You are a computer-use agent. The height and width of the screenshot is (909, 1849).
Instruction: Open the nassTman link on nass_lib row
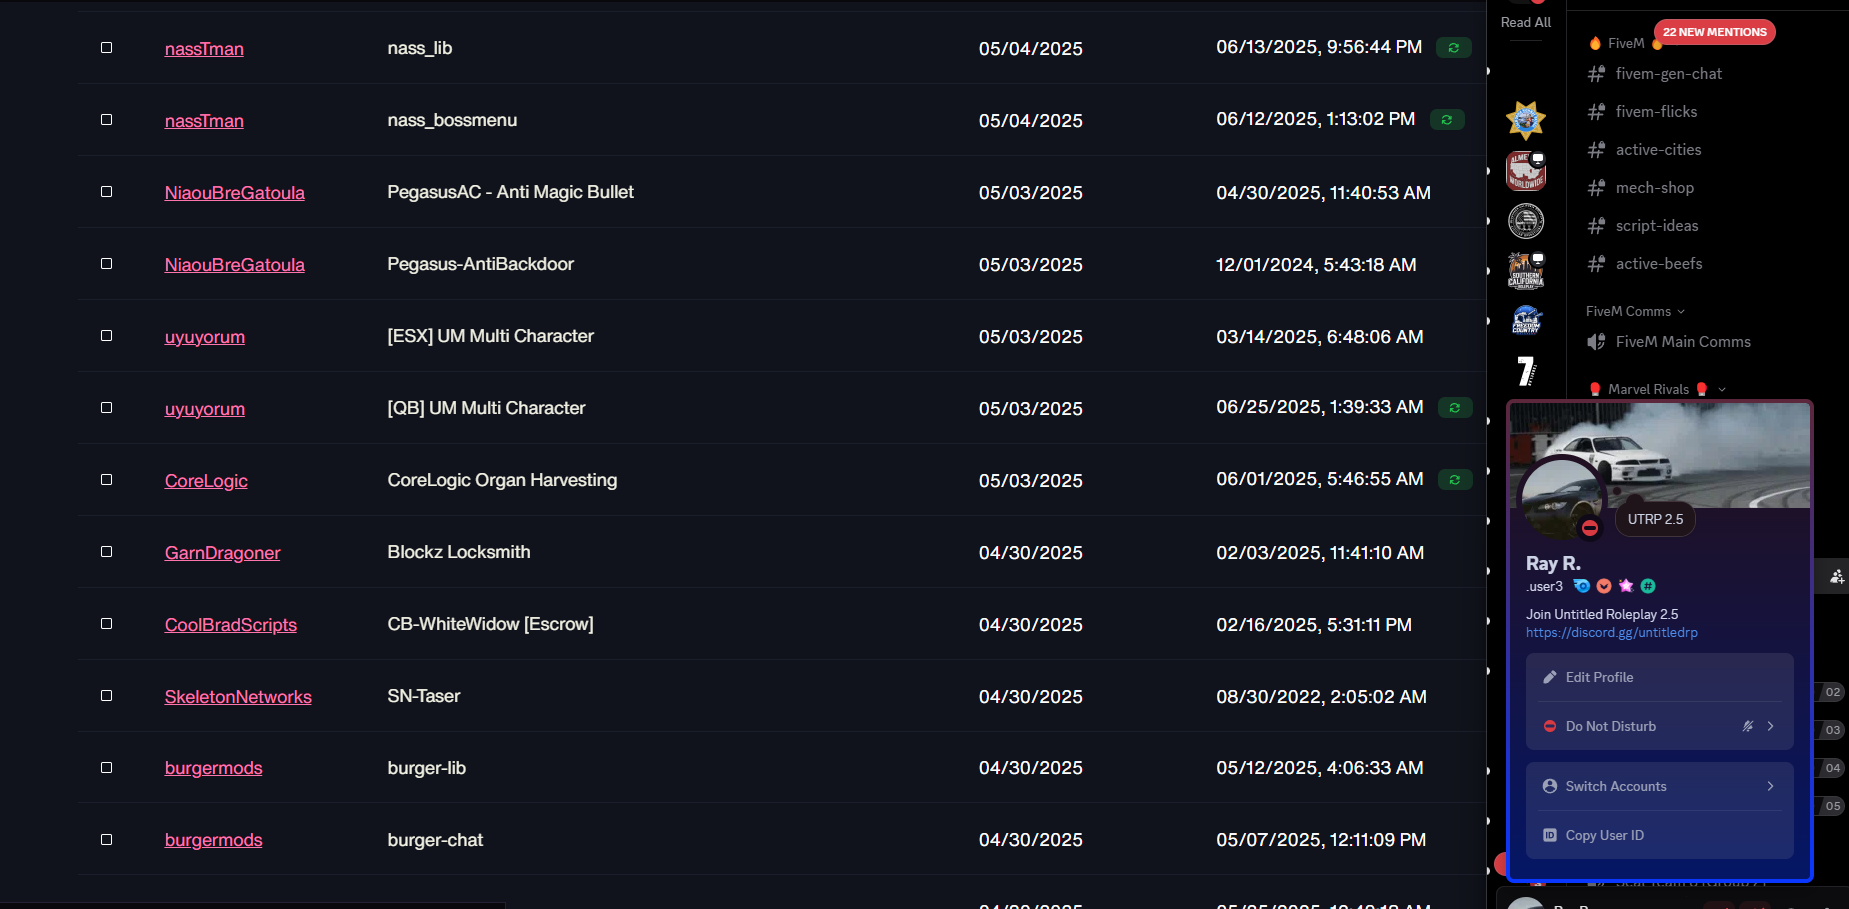[x=204, y=49]
